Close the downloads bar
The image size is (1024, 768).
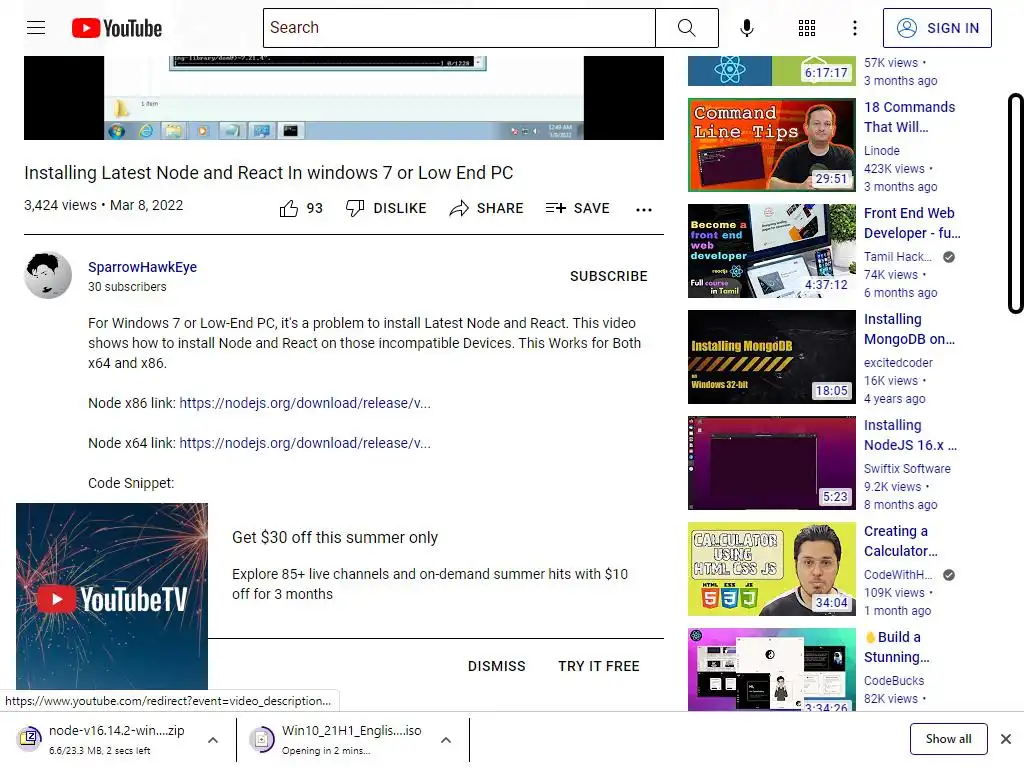click(1006, 739)
